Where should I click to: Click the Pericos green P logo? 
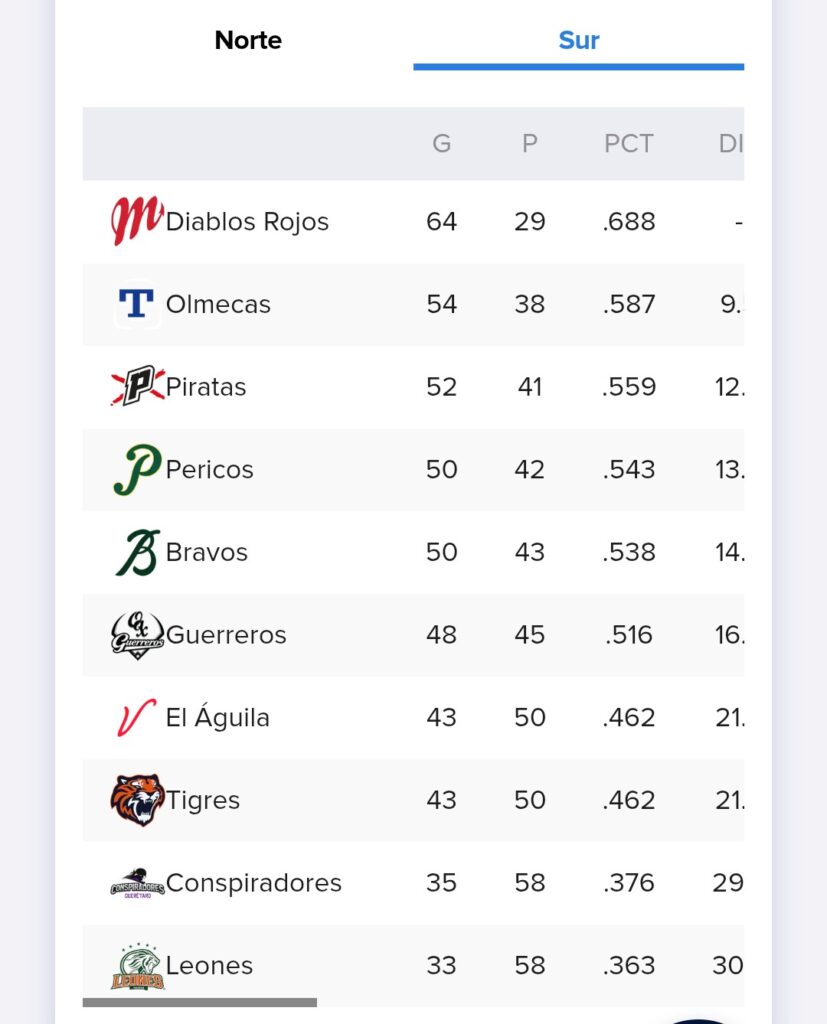tap(137, 469)
